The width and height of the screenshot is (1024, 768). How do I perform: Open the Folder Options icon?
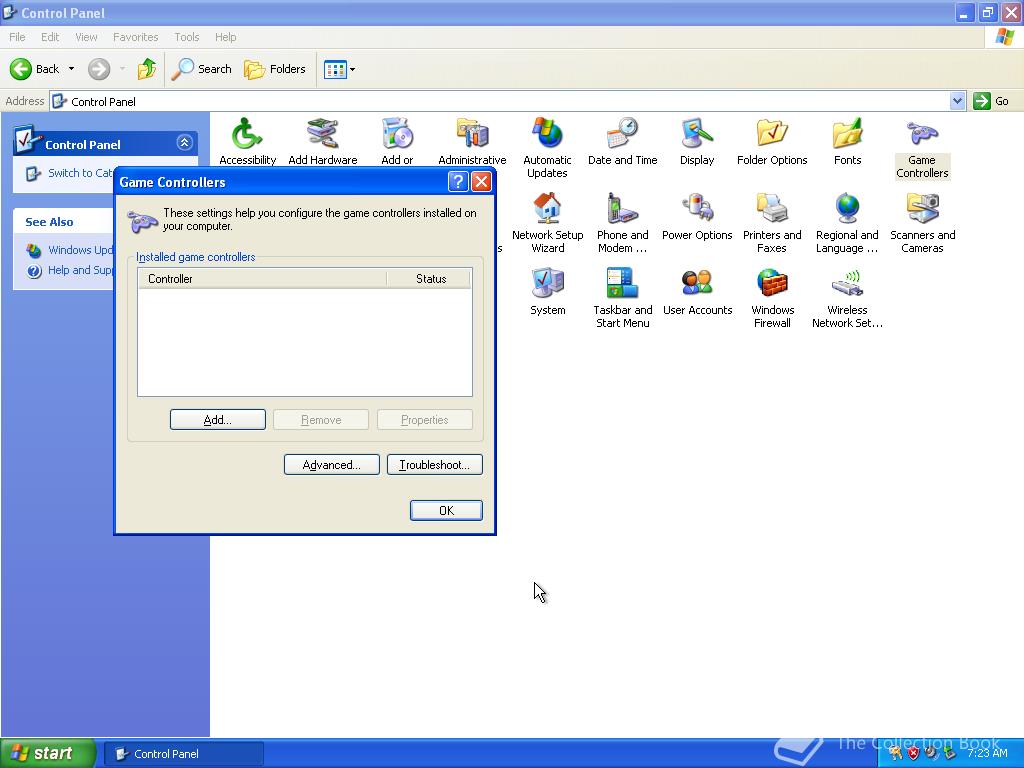coord(772,142)
